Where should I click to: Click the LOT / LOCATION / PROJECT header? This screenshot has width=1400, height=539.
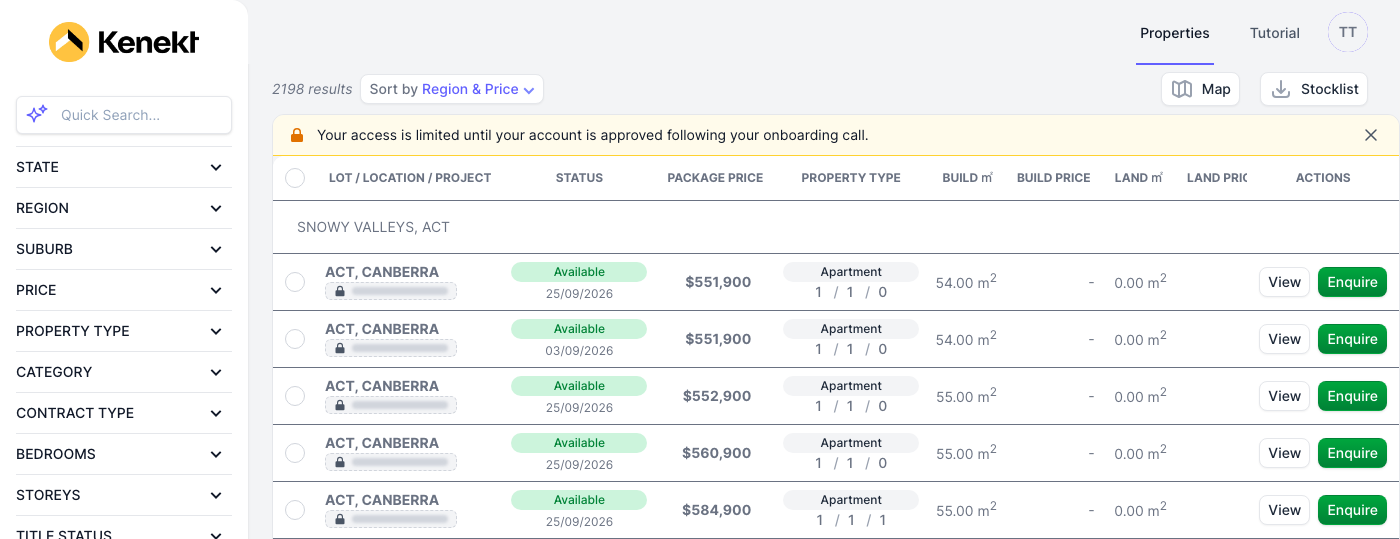point(410,178)
